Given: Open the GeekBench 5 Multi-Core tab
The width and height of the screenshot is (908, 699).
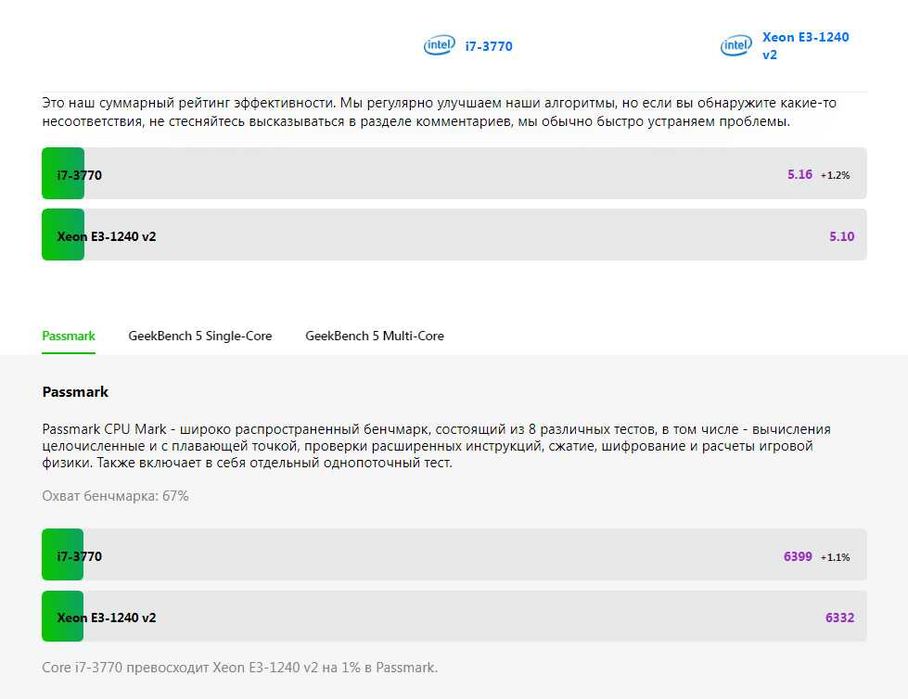Looking at the screenshot, I should pyautogui.click(x=374, y=336).
